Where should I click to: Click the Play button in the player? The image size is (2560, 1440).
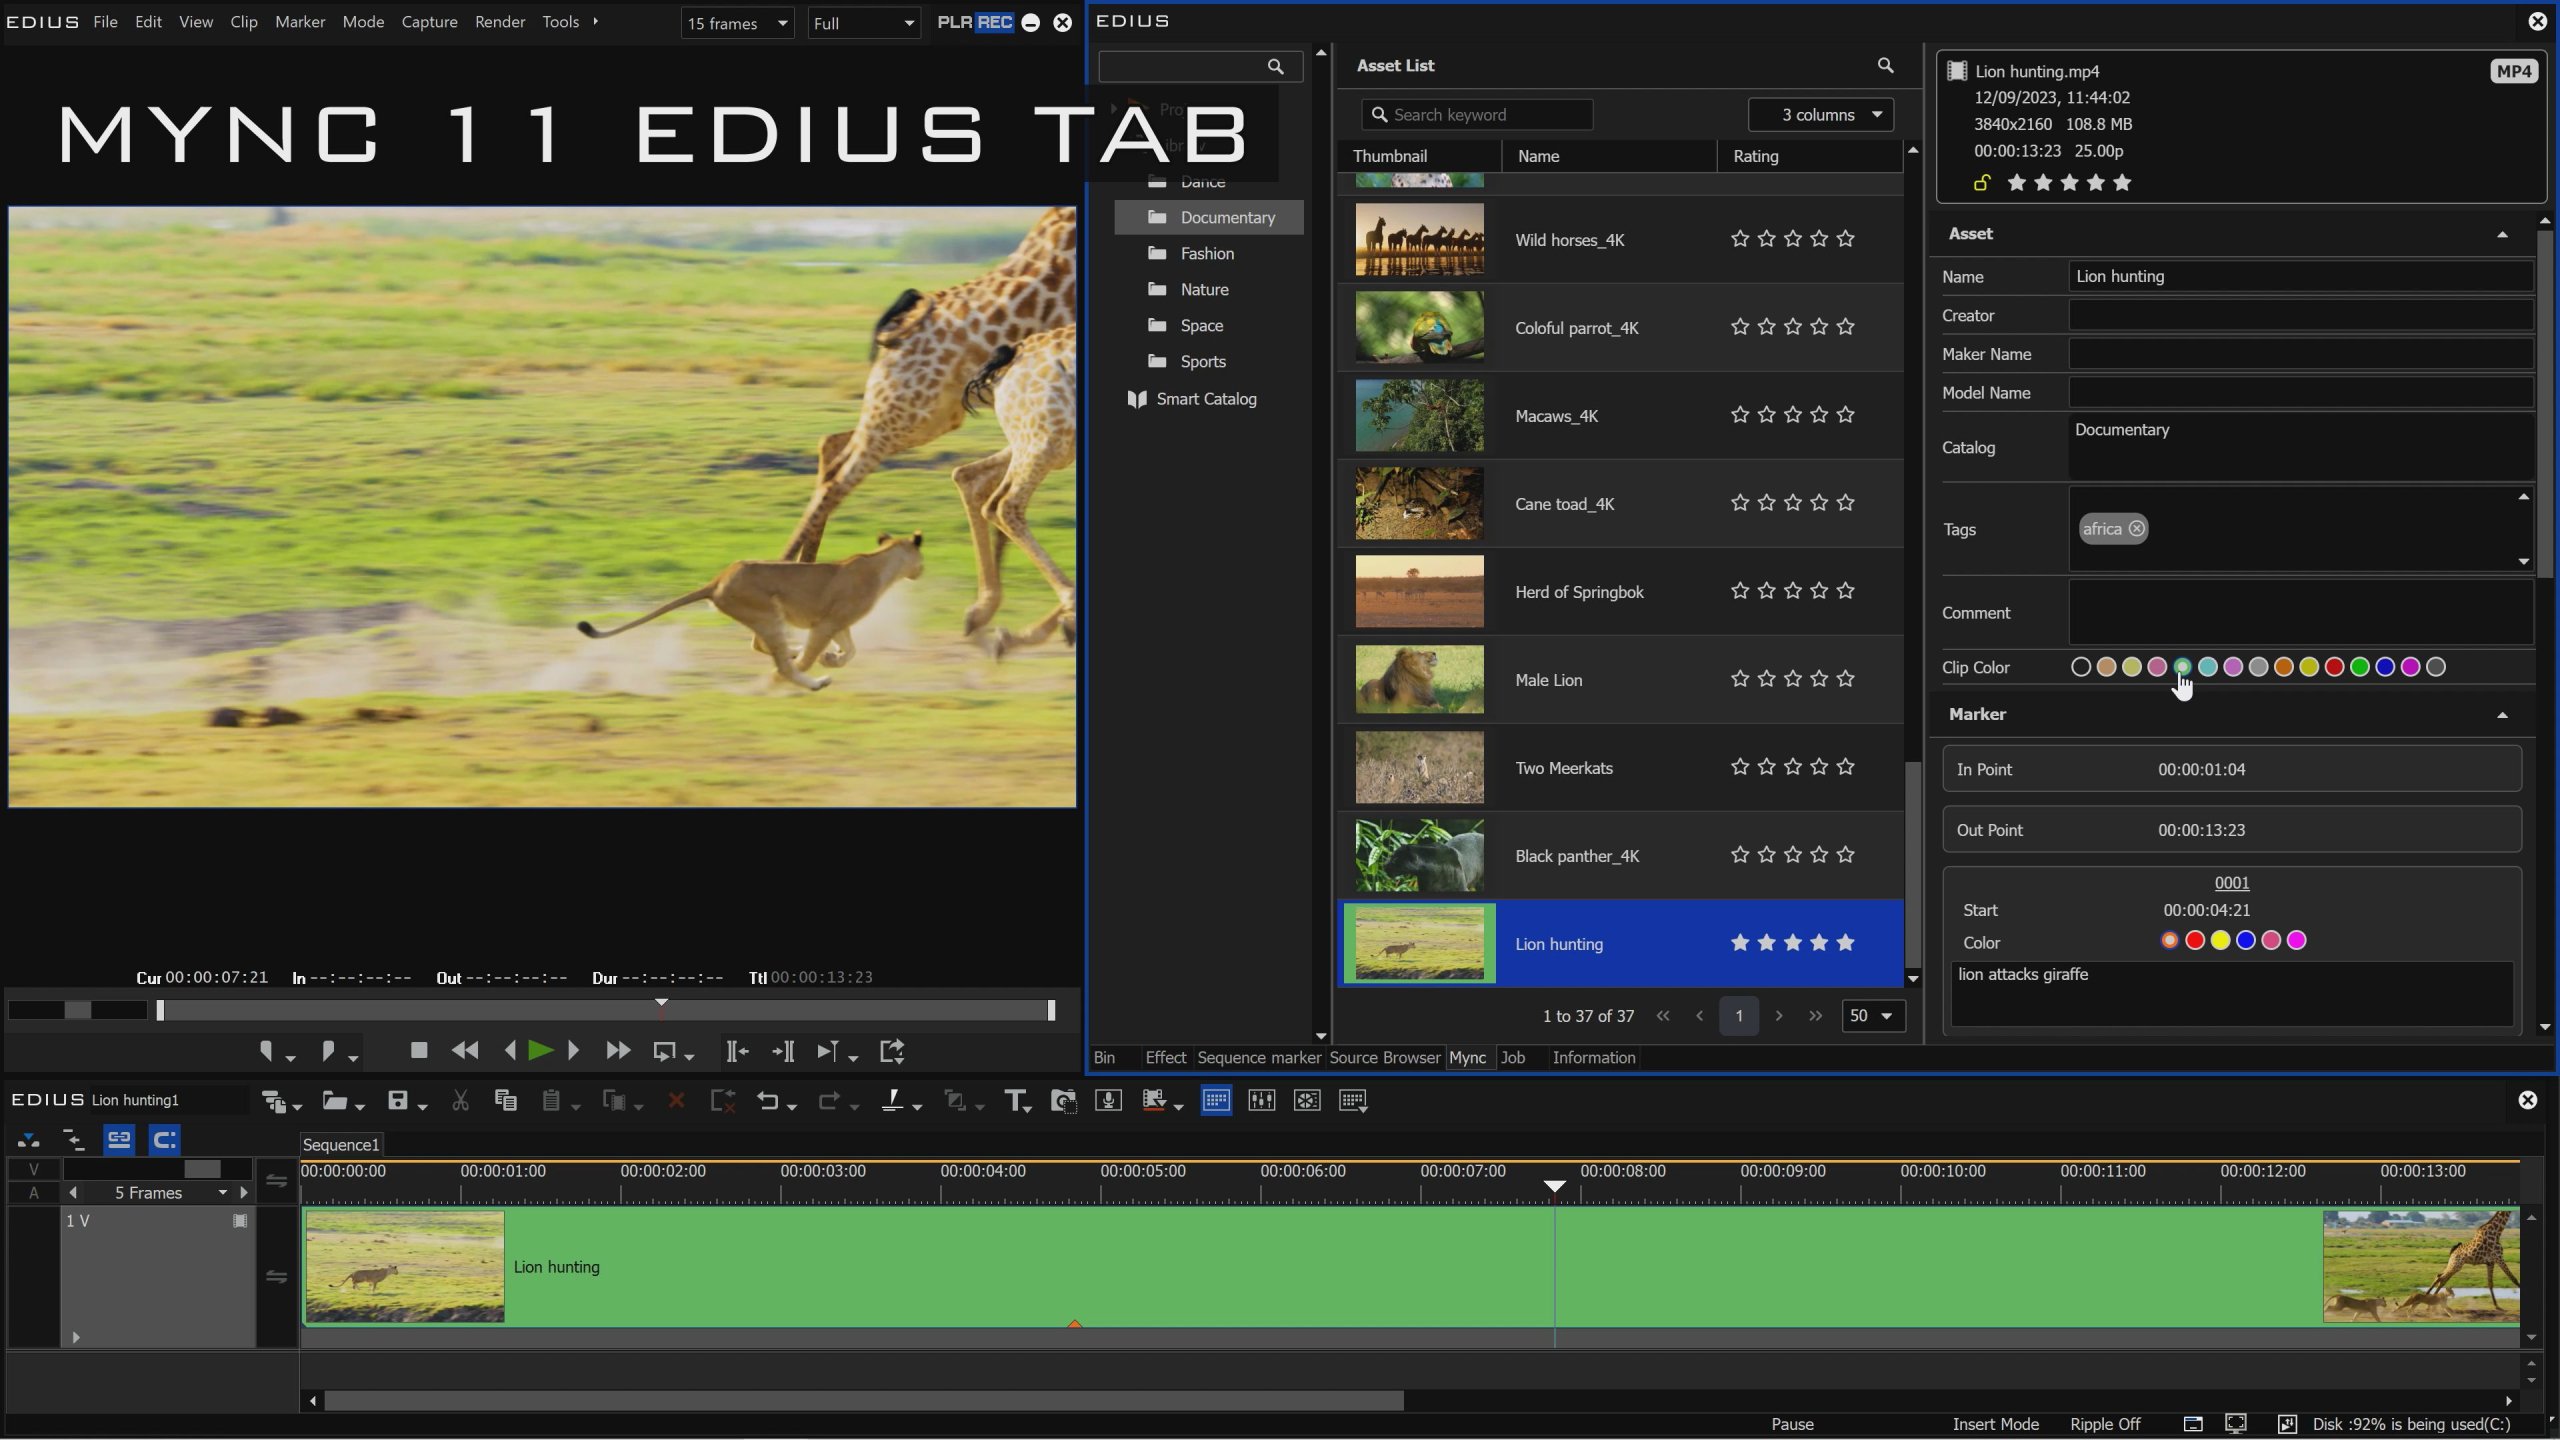(x=540, y=1050)
